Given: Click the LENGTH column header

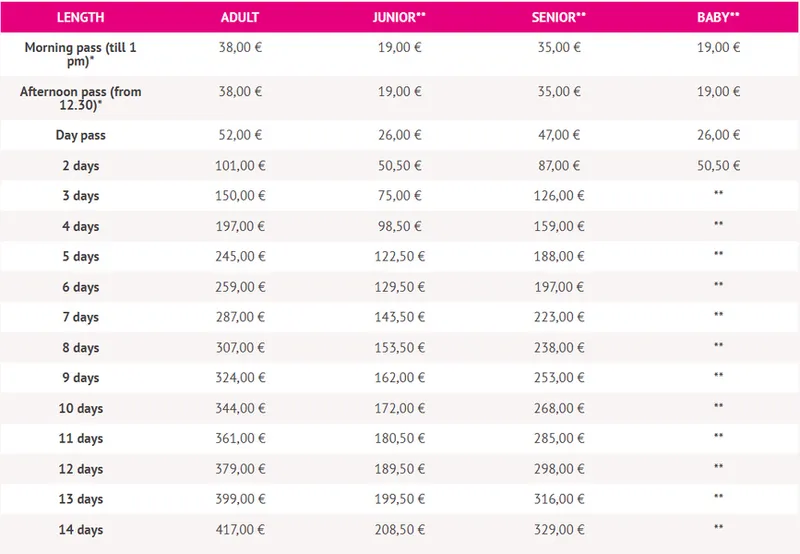Looking at the screenshot, I should coord(80,17).
